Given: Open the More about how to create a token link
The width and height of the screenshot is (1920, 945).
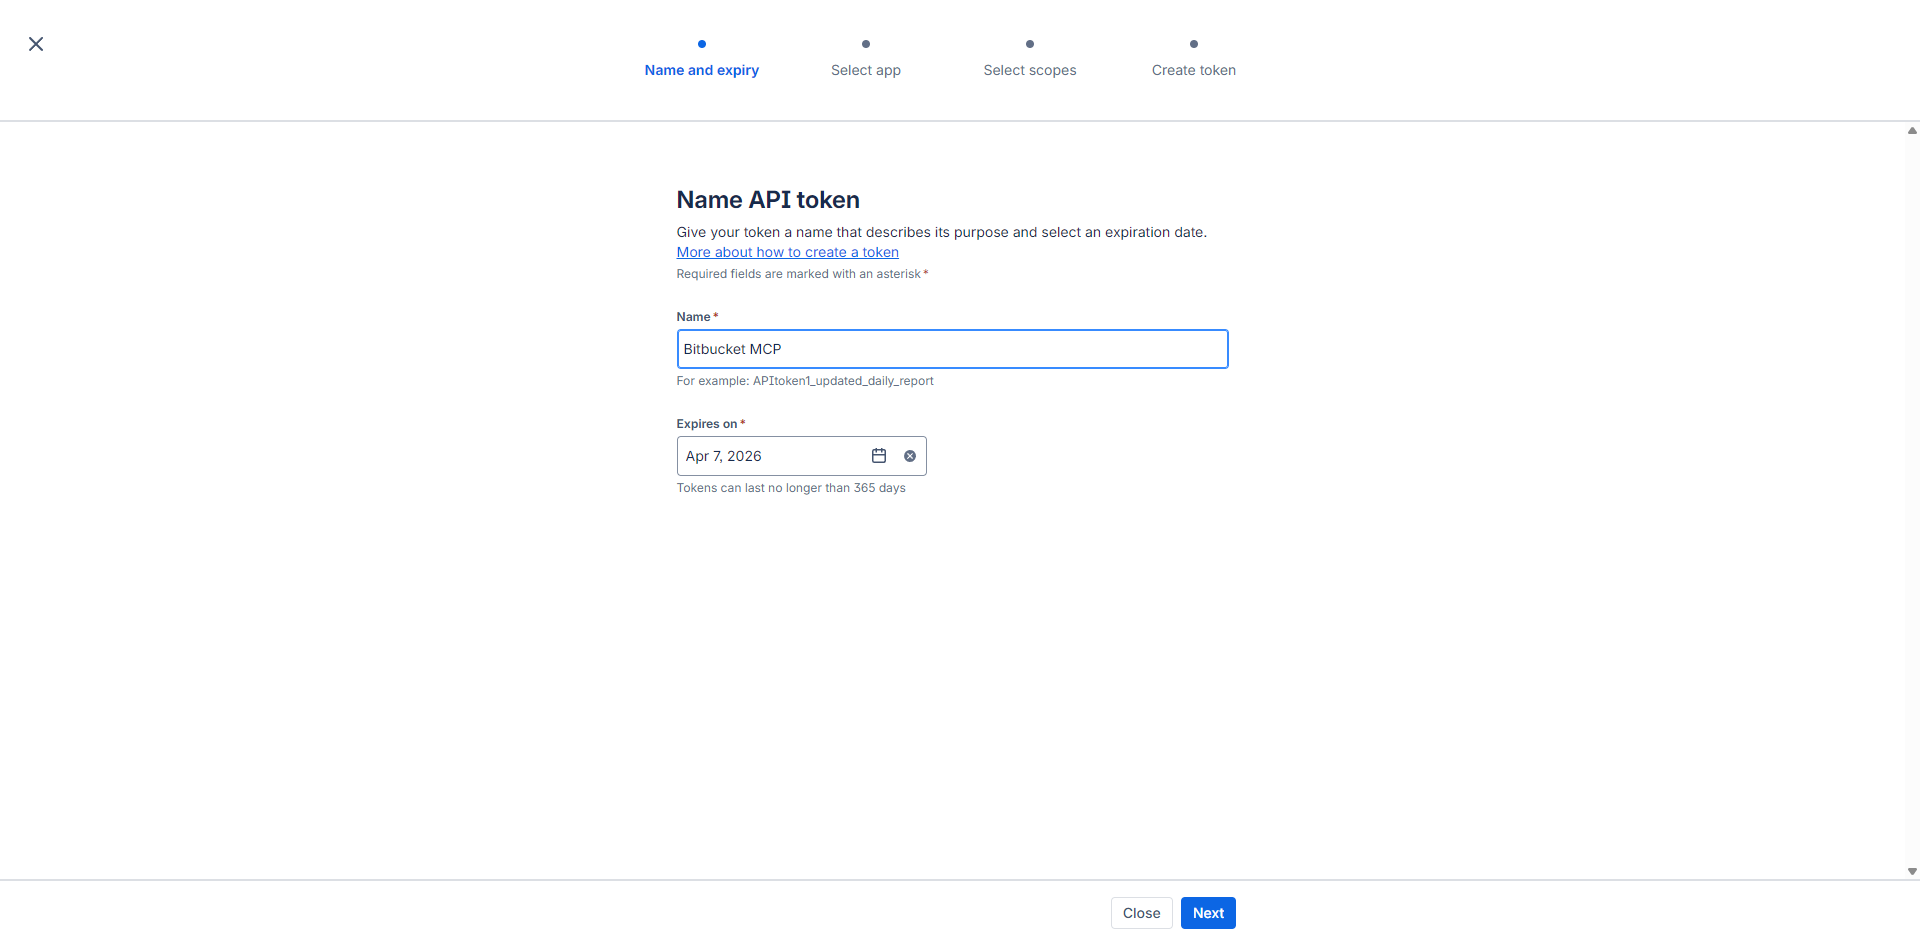Looking at the screenshot, I should (x=787, y=252).
